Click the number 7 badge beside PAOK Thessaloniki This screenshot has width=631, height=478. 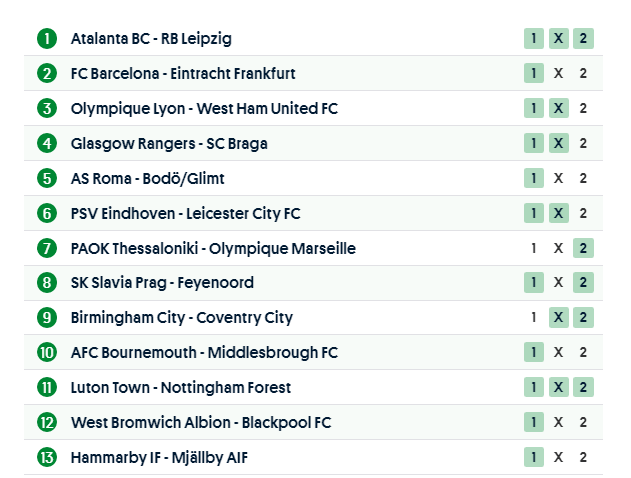pos(47,248)
